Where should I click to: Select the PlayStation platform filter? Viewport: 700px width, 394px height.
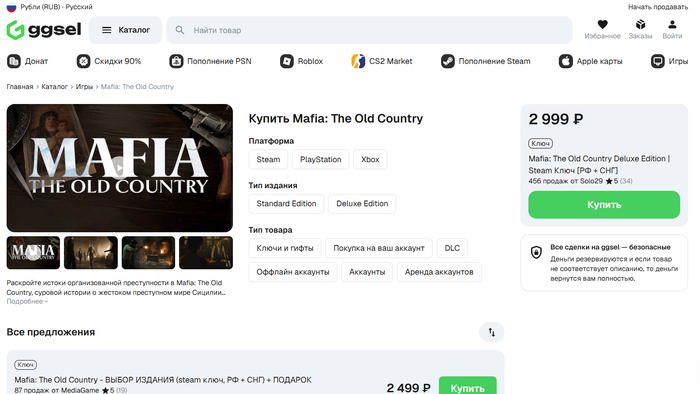click(321, 159)
